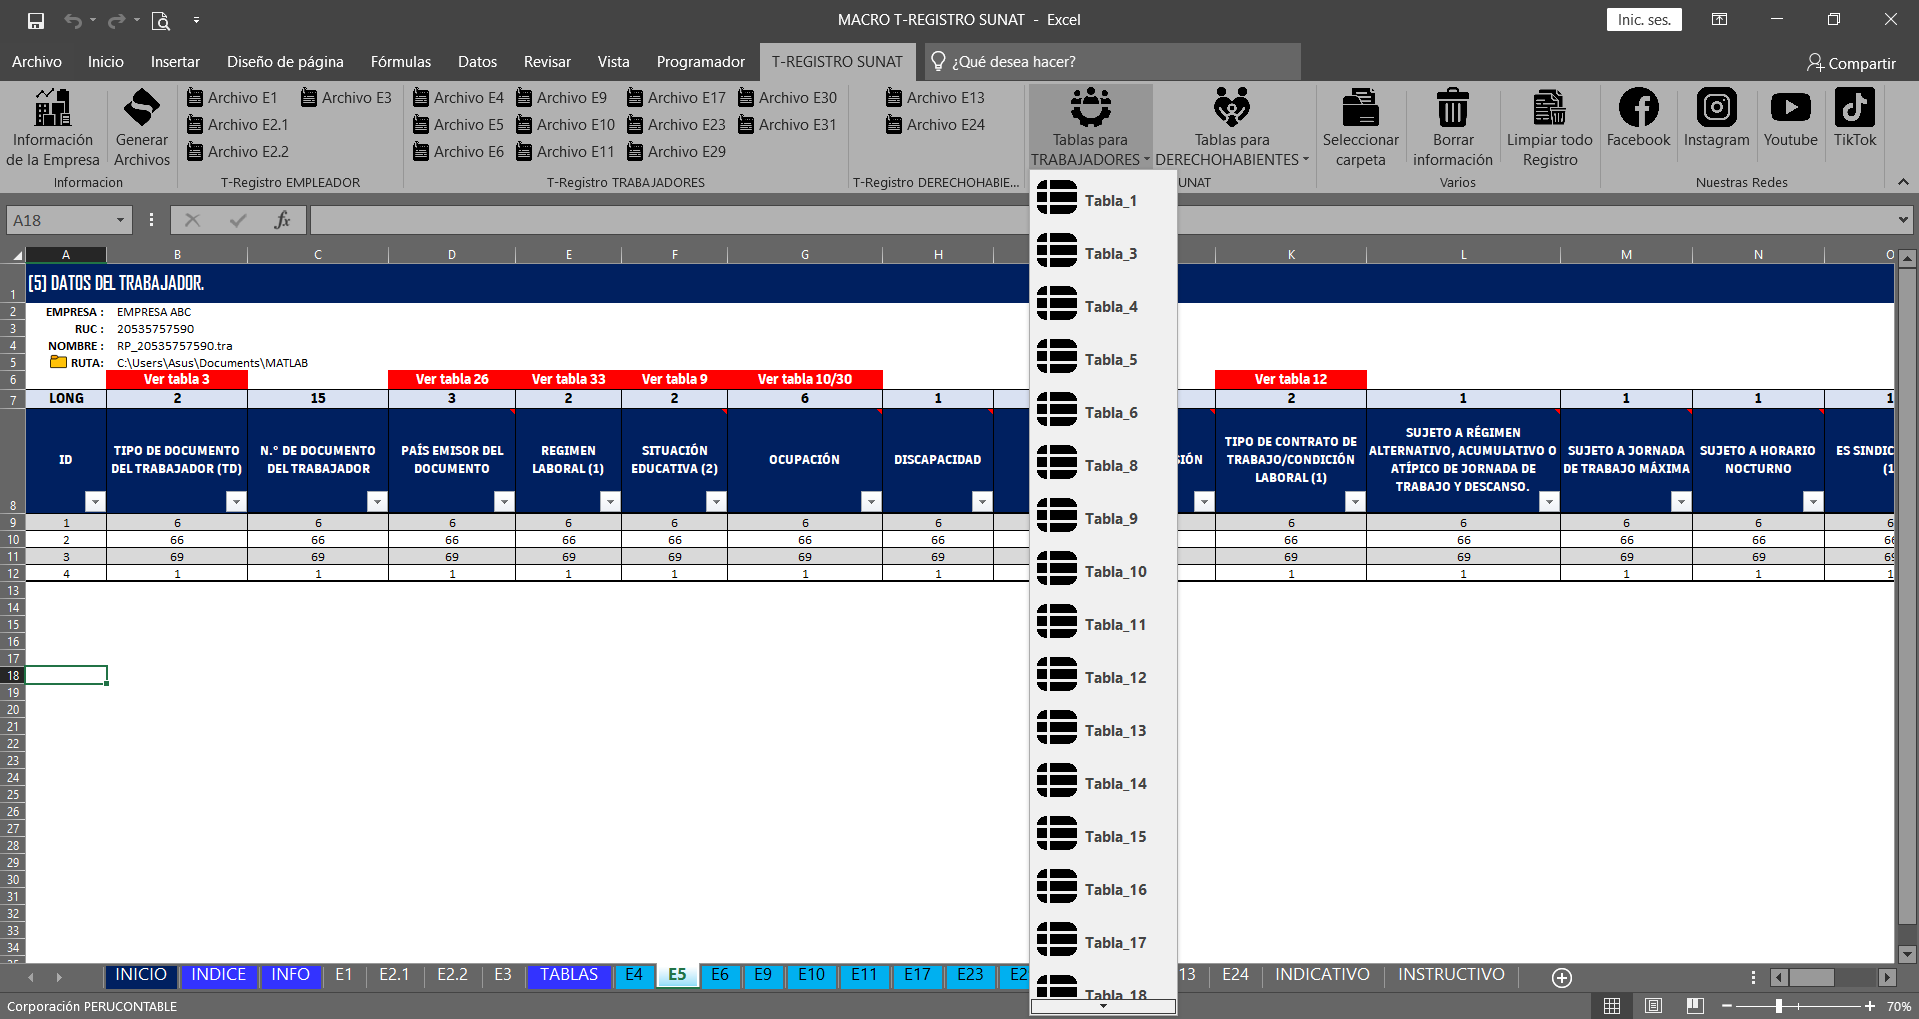Viewport: 1919px width, 1019px height.
Task: Switch to the TABLAS sheet tab
Action: pyautogui.click(x=569, y=975)
